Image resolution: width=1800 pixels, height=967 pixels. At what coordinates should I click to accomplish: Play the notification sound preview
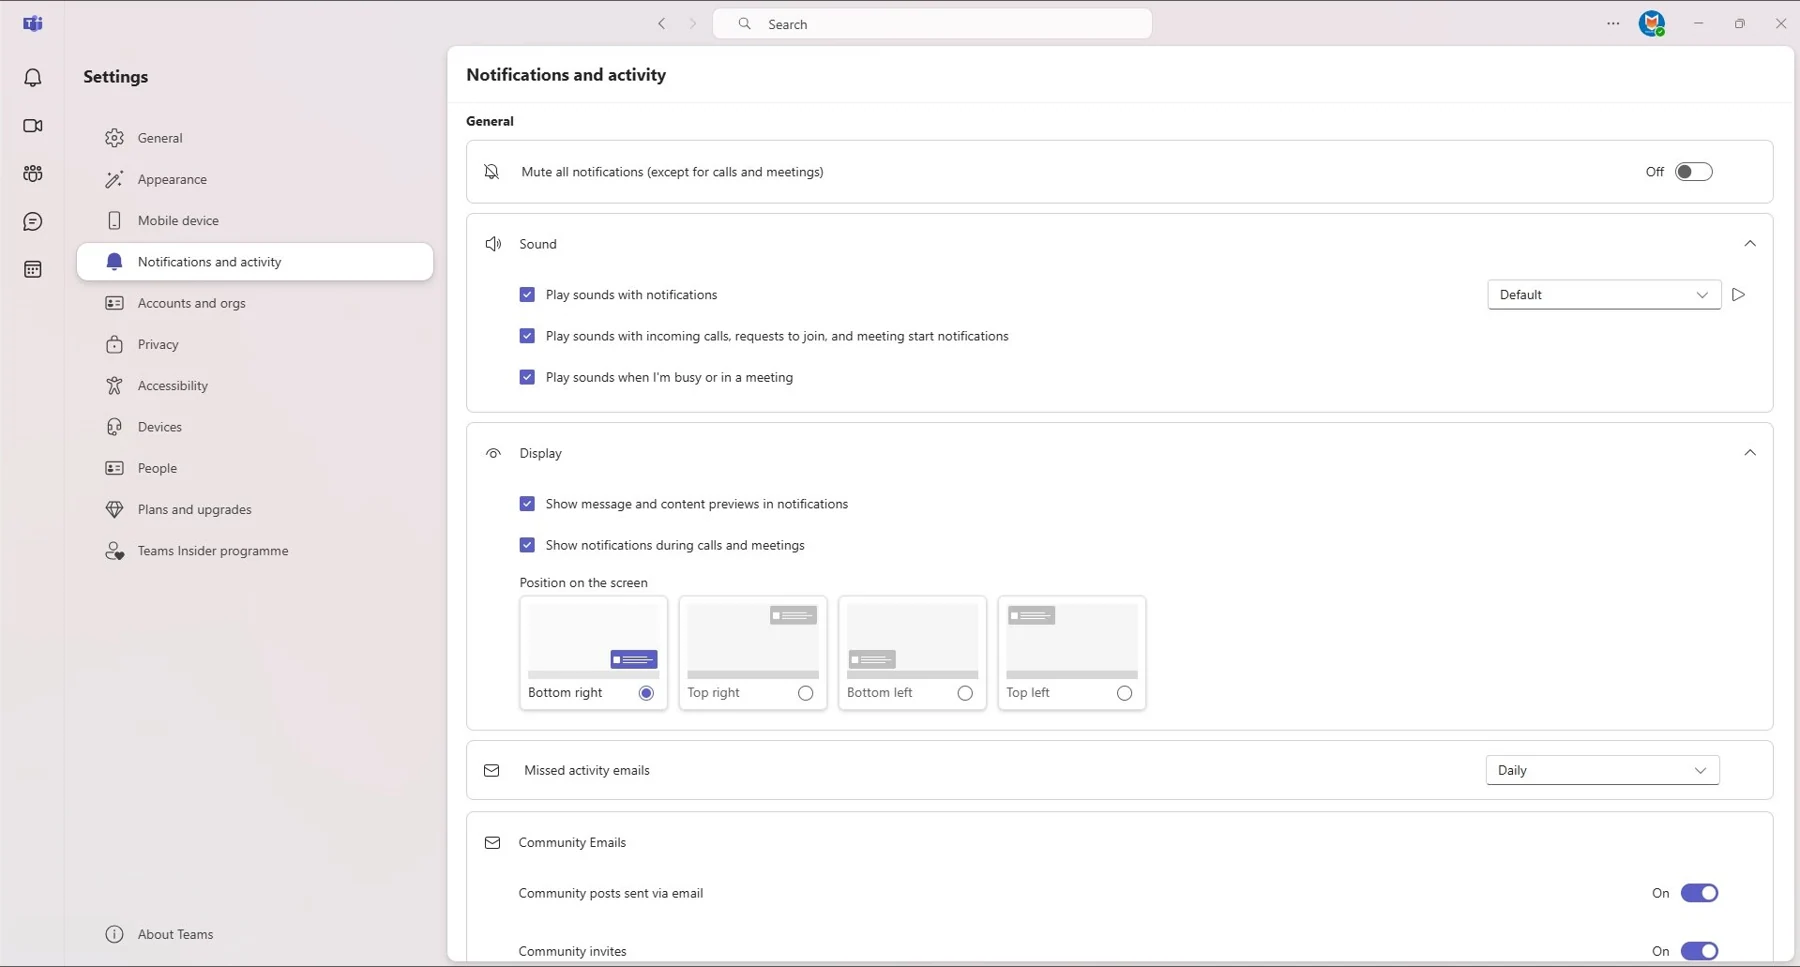pyautogui.click(x=1739, y=295)
